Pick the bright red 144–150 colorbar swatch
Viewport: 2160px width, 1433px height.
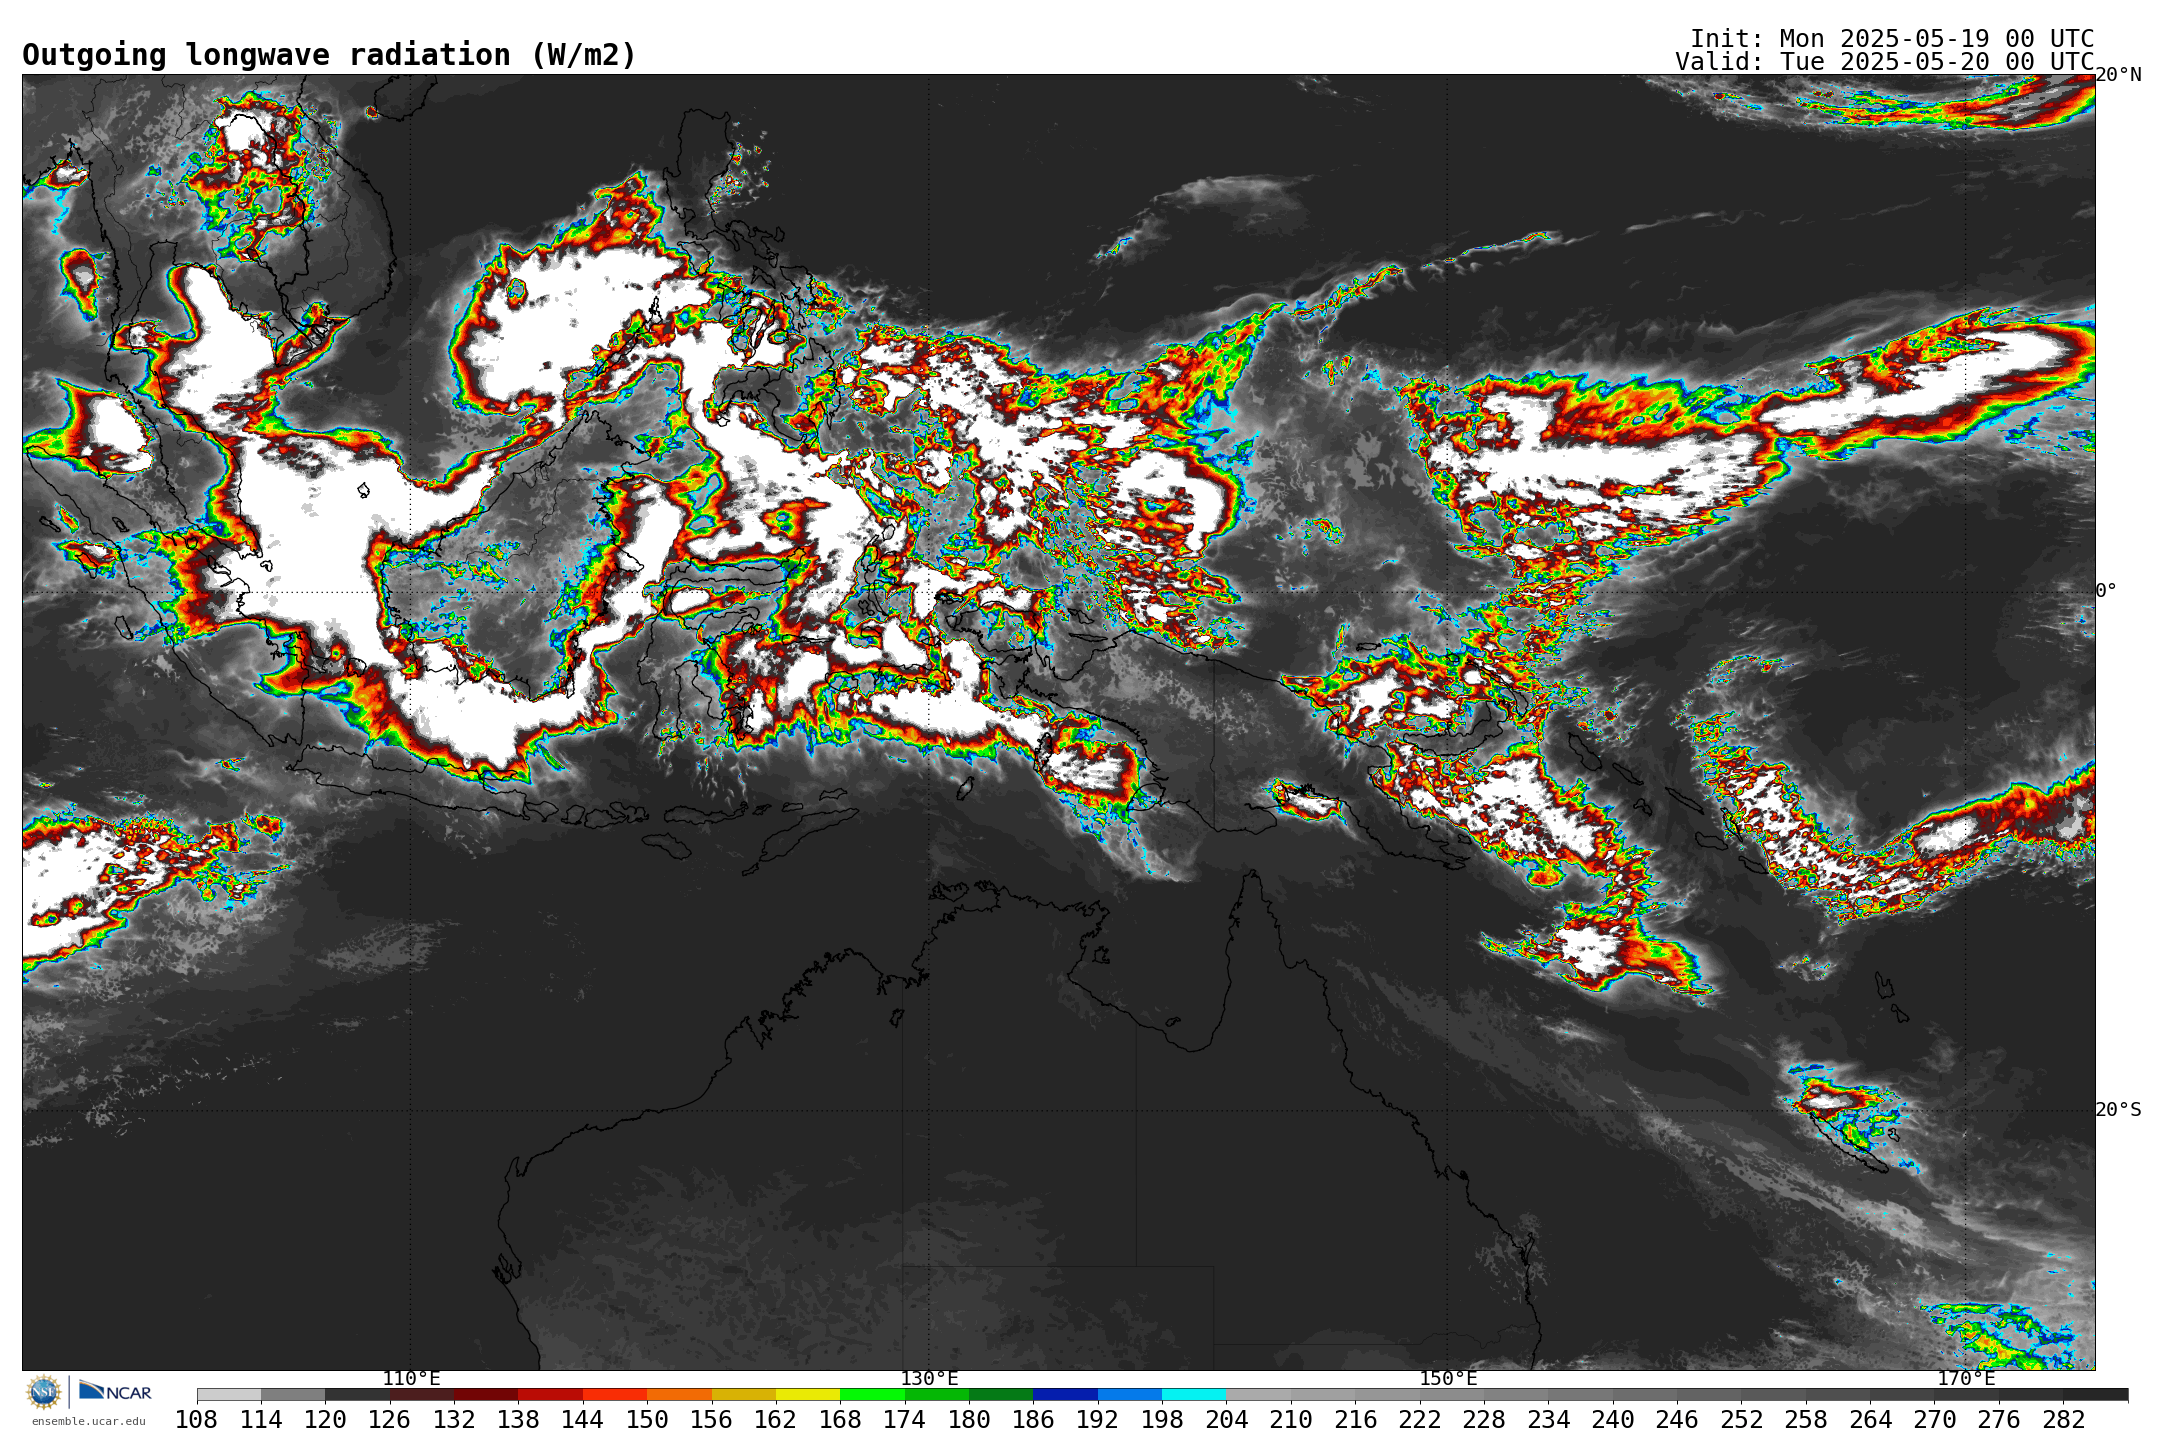[615, 1394]
